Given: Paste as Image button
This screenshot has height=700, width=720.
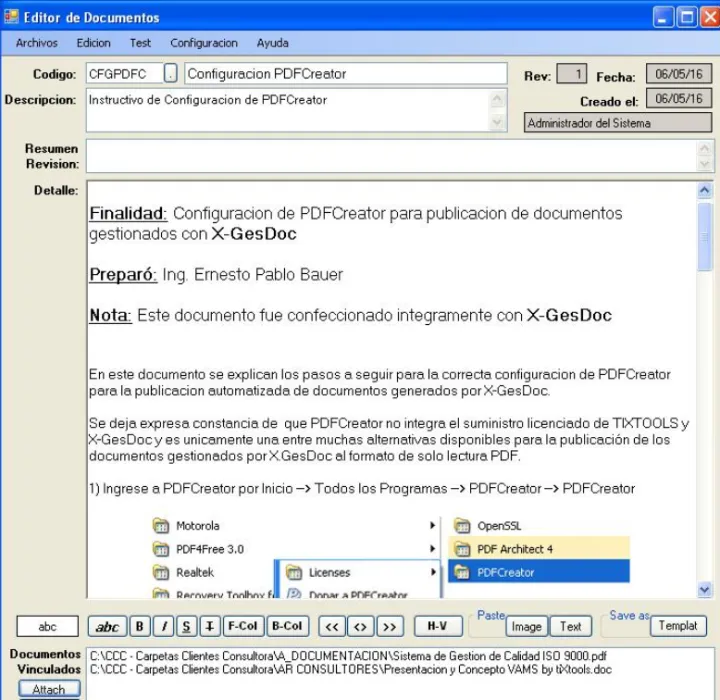Looking at the screenshot, I should (526, 627).
